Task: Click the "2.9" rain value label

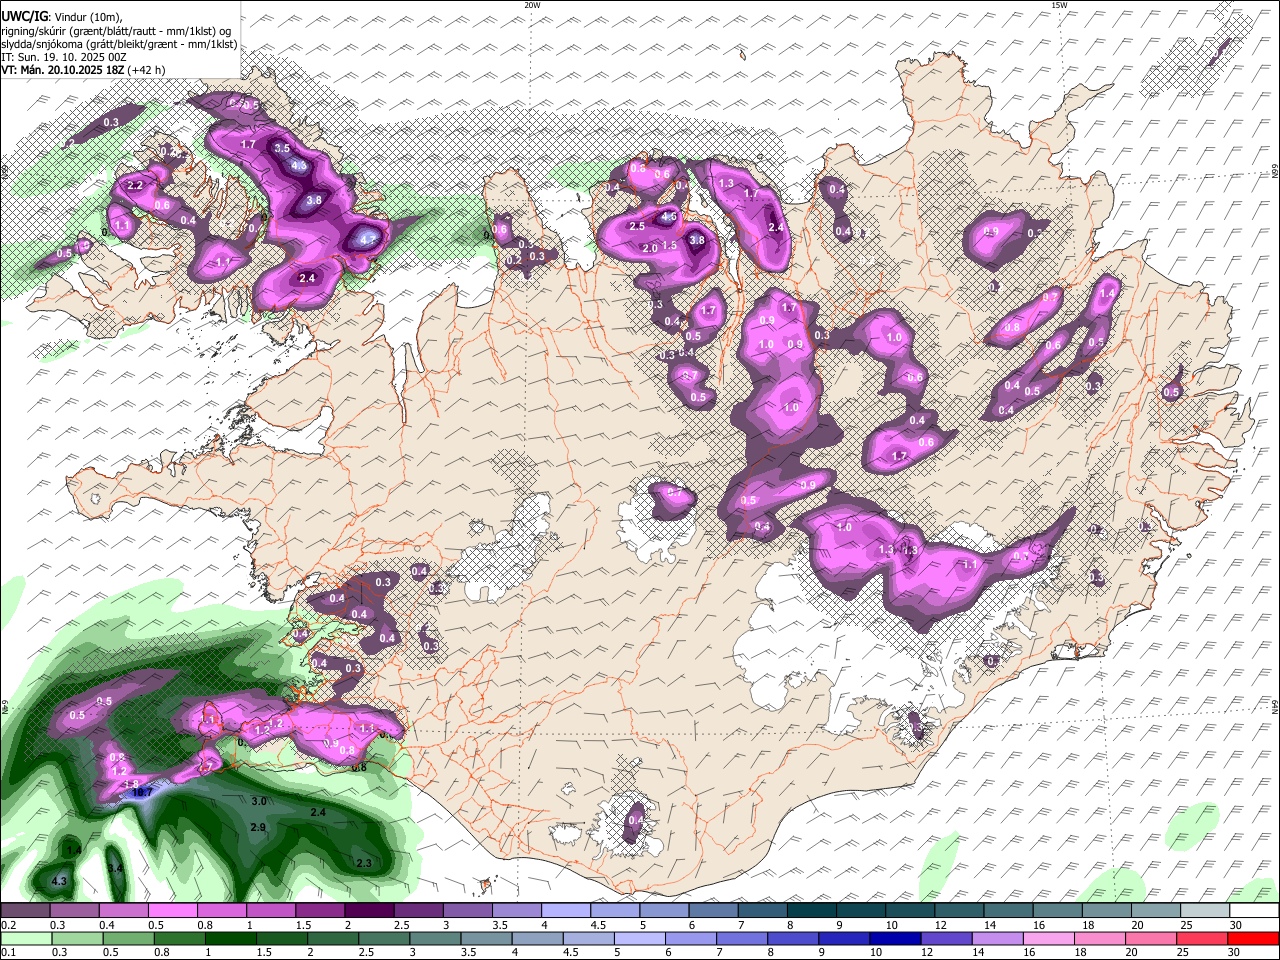Action: pyautogui.click(x=257, y=827)
